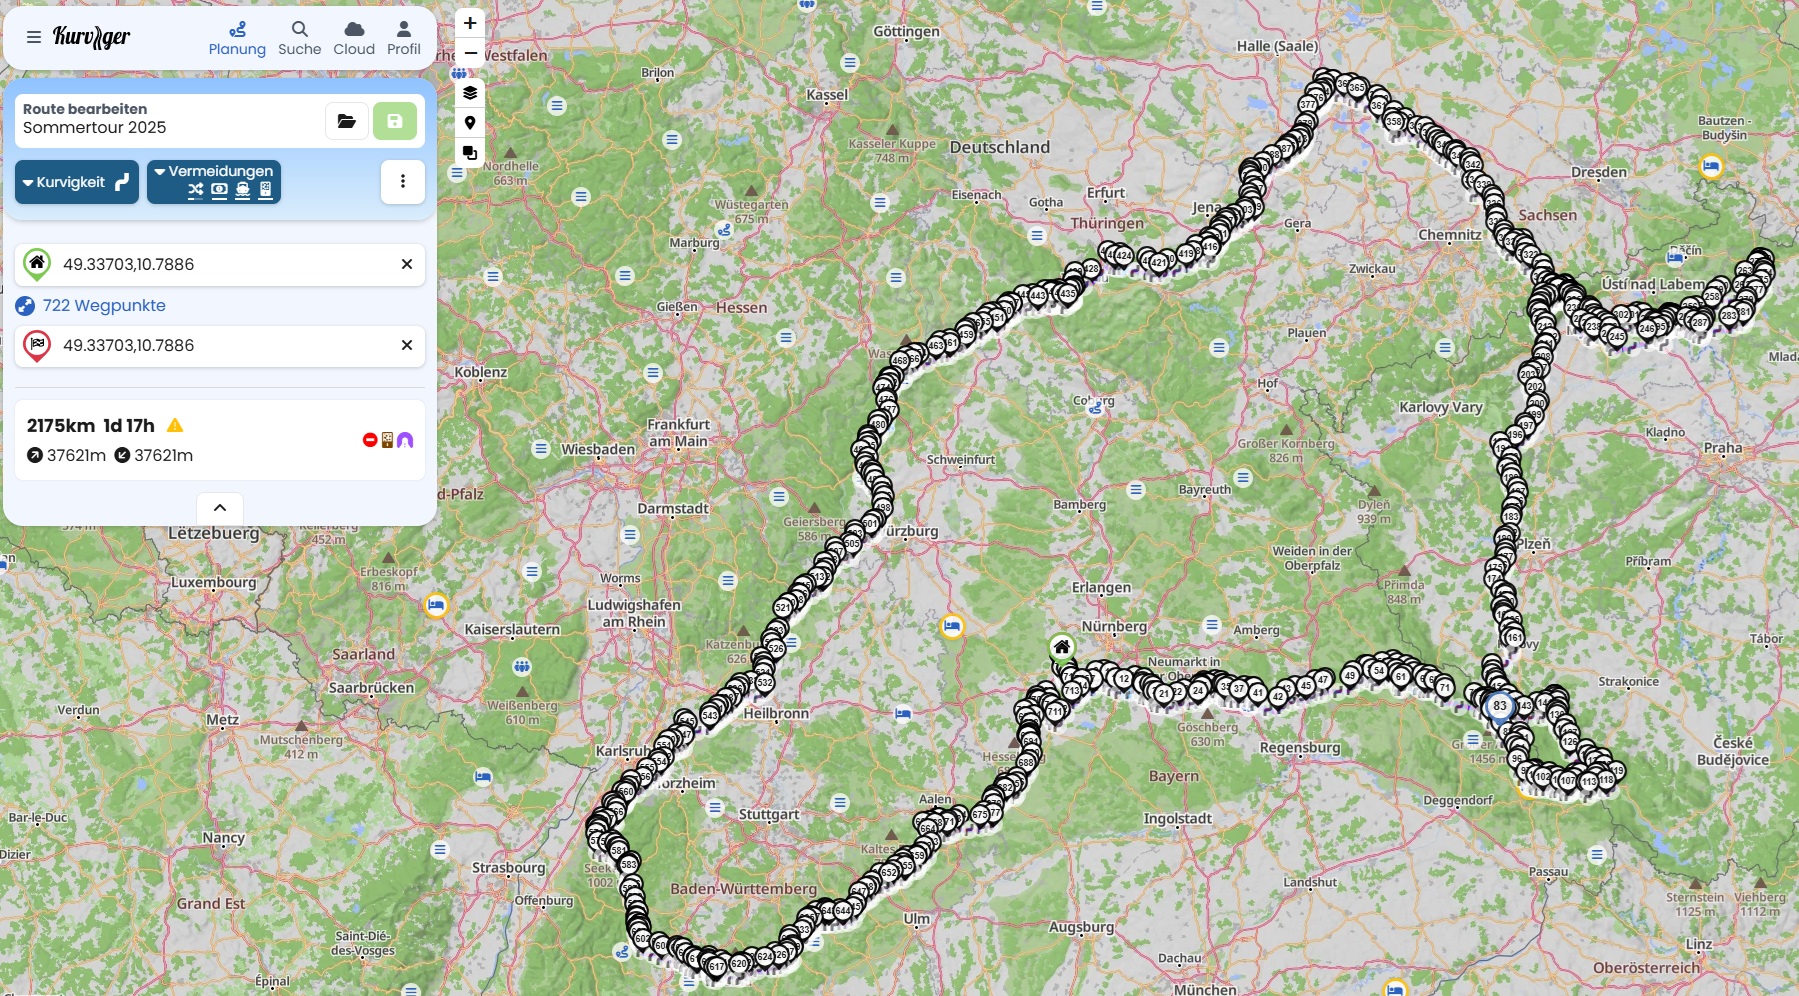Remove the destination point 49.33703,10.7886
Image resolution: width=1799 pixels, height=996 pixels.
pos(407,345)
